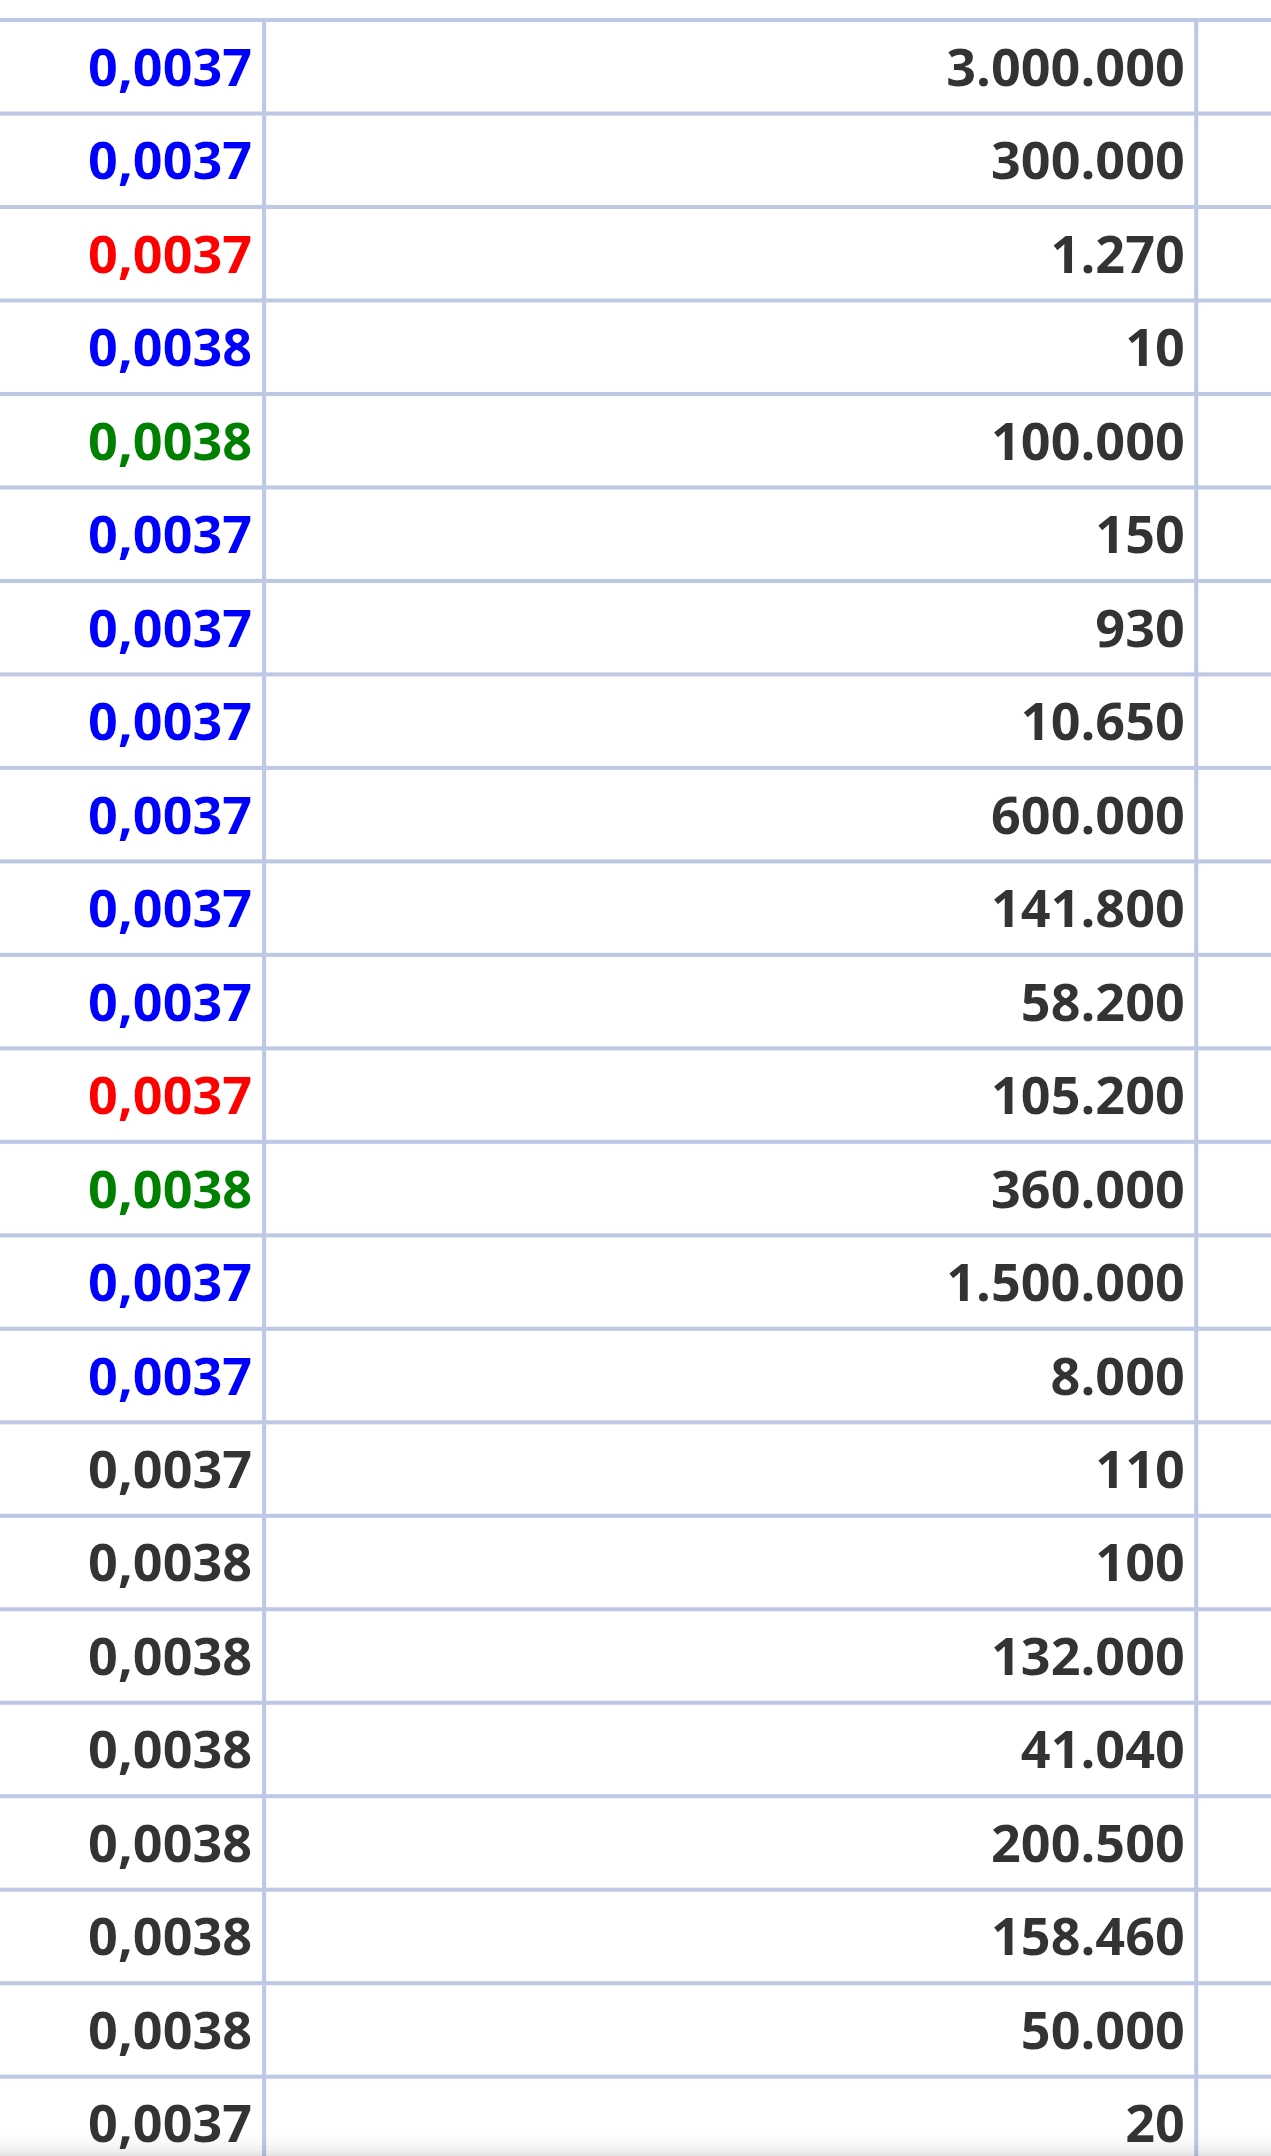Click the 1.500.000 volume cell
The image size is (1271, 2156).
730,1283
